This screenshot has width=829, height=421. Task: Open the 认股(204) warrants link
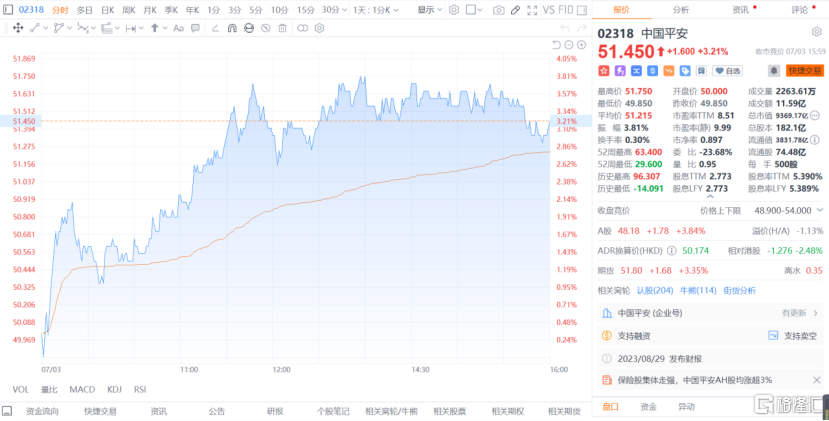pyautogui.click(x=655, y=290)
